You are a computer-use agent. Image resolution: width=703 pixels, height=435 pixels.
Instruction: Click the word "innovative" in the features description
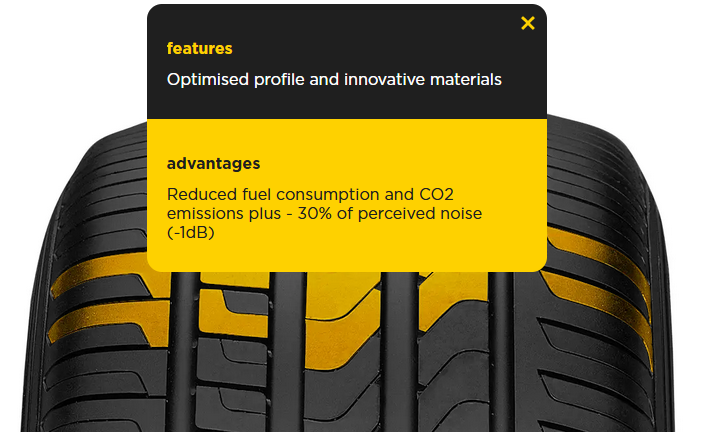385,78
